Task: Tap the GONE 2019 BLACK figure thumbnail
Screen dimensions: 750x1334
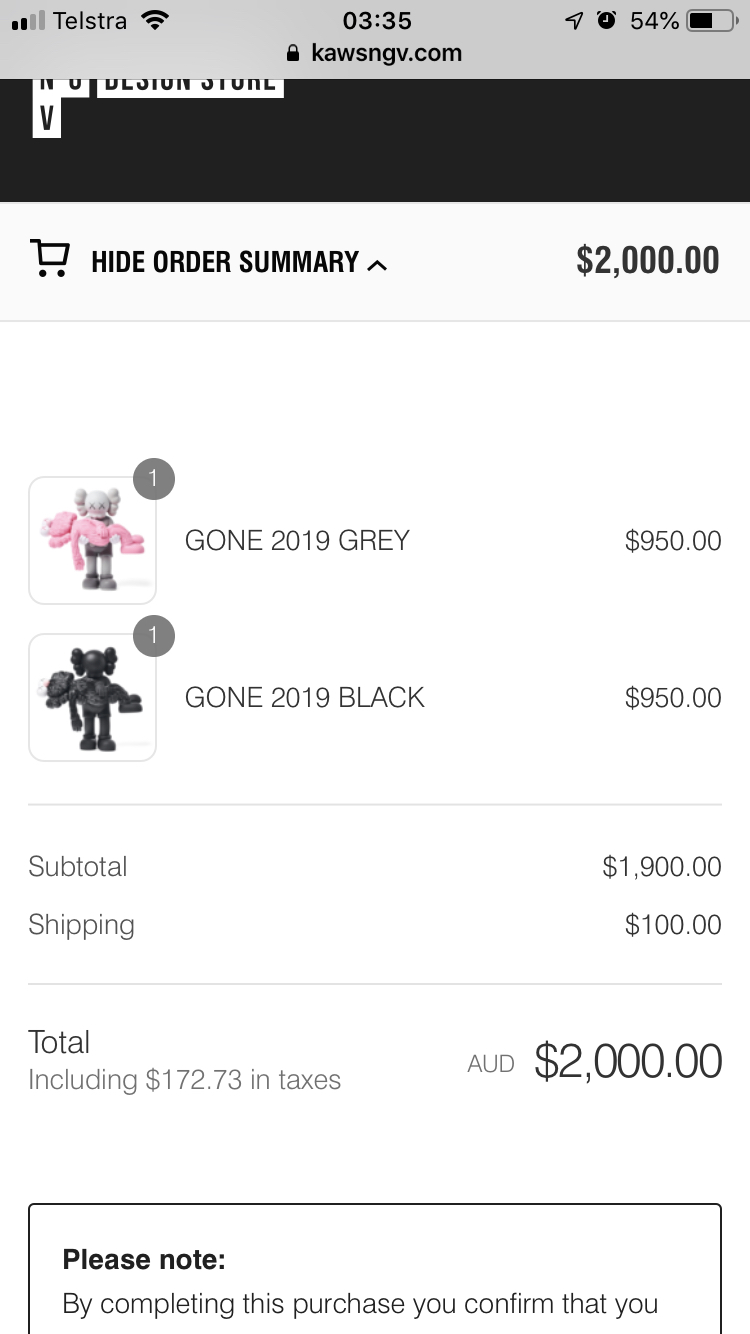Action: pyautogui.click(x=92, y=697)
